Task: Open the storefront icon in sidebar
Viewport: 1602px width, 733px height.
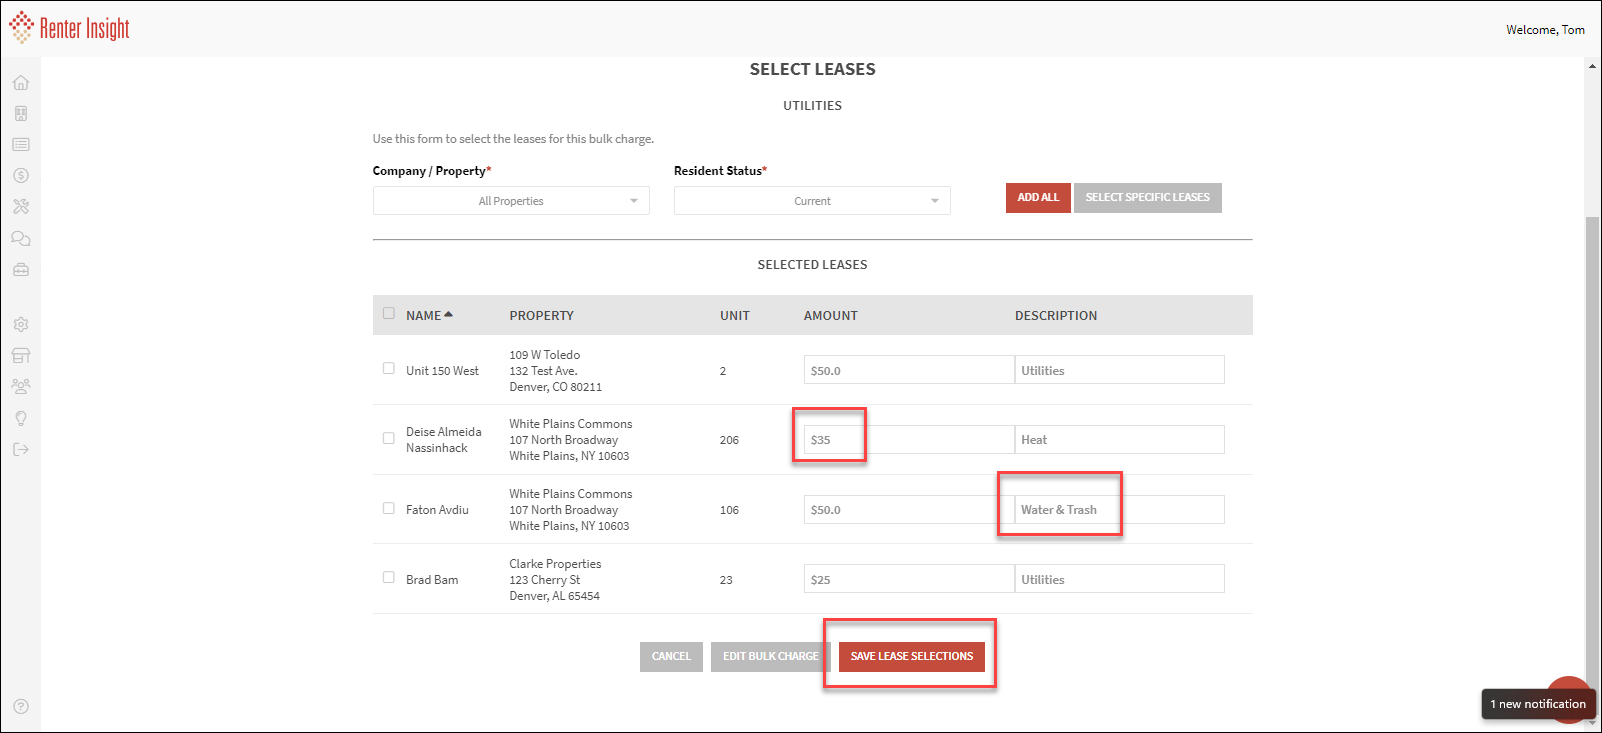Action: coord(21,356)
